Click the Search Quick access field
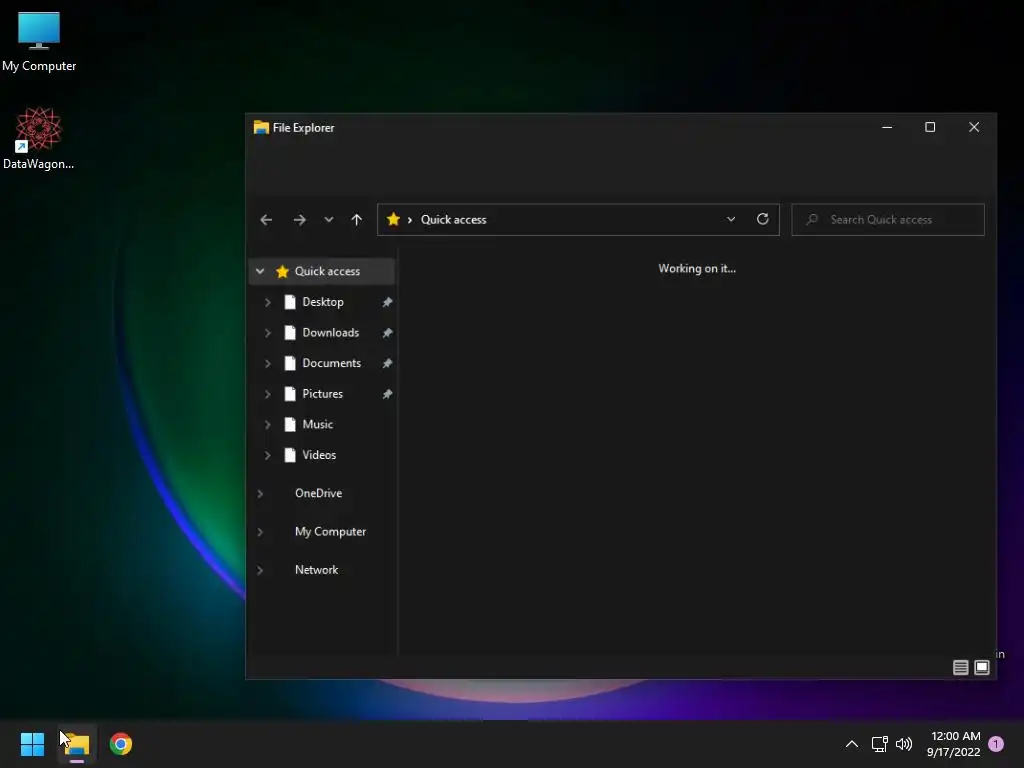This screenshot has height=768, width=1024. tap(888, 219)
